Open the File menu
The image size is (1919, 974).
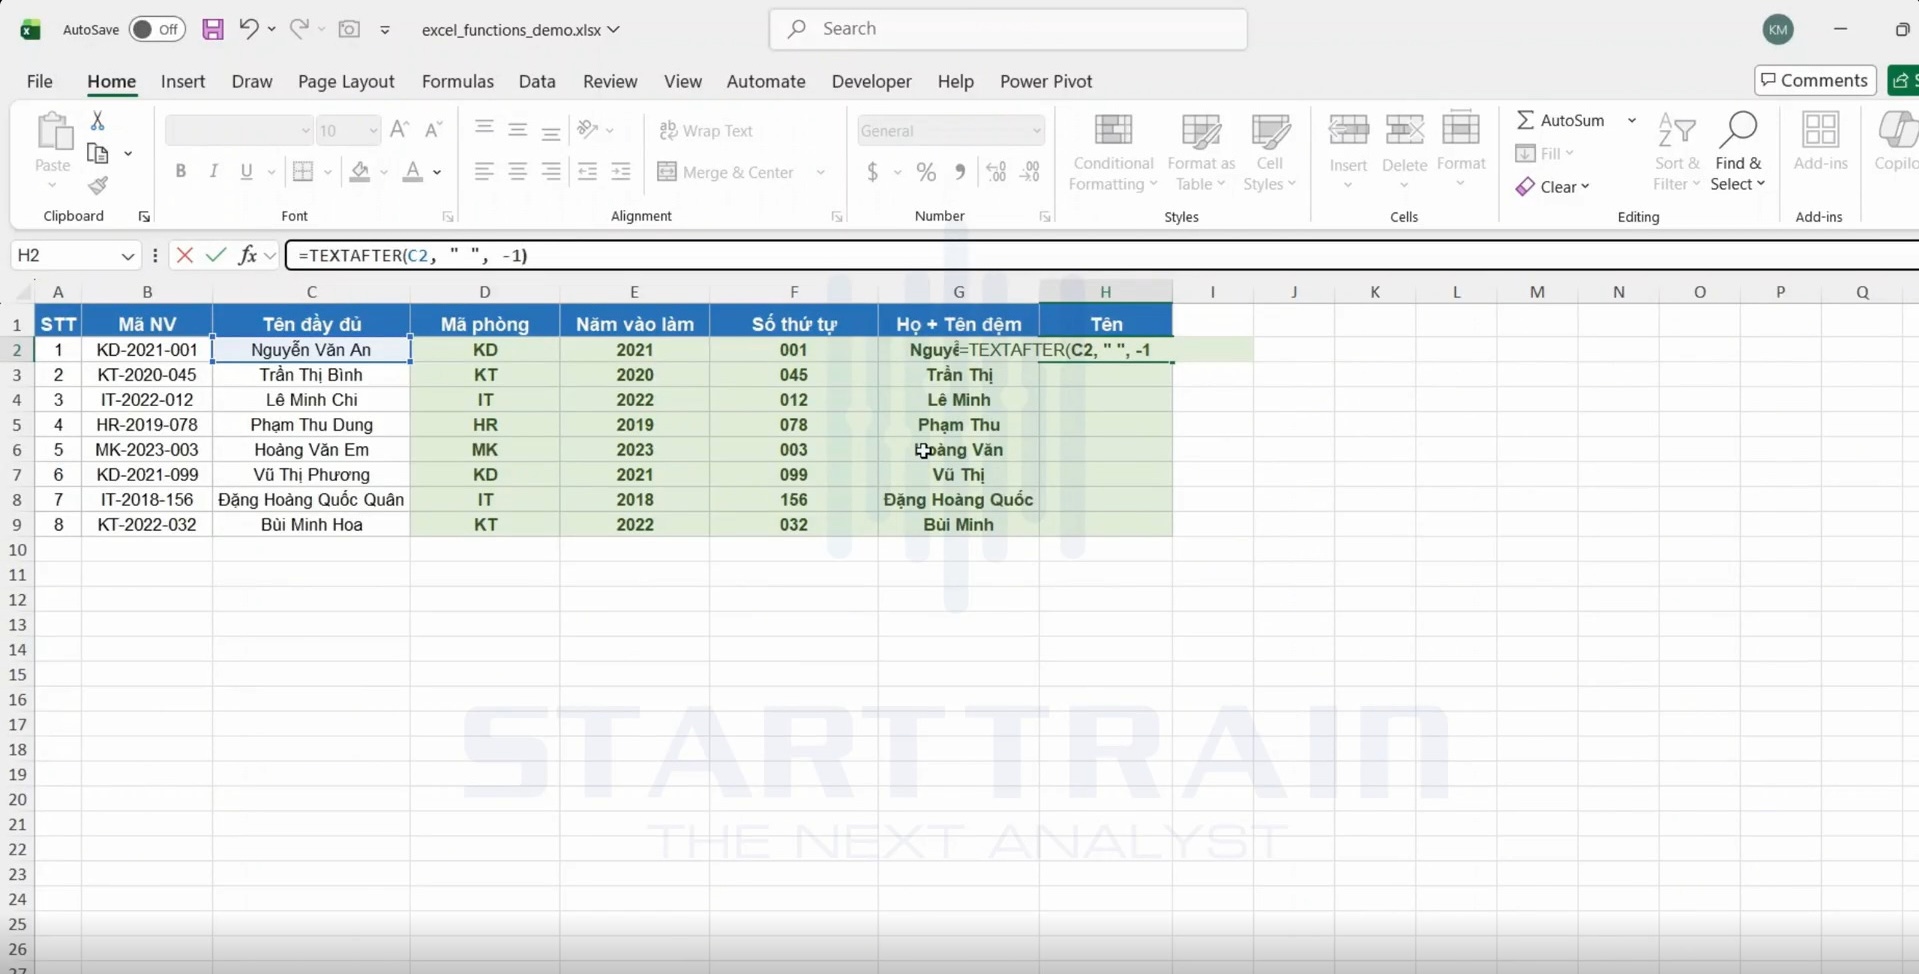[40, 81]
